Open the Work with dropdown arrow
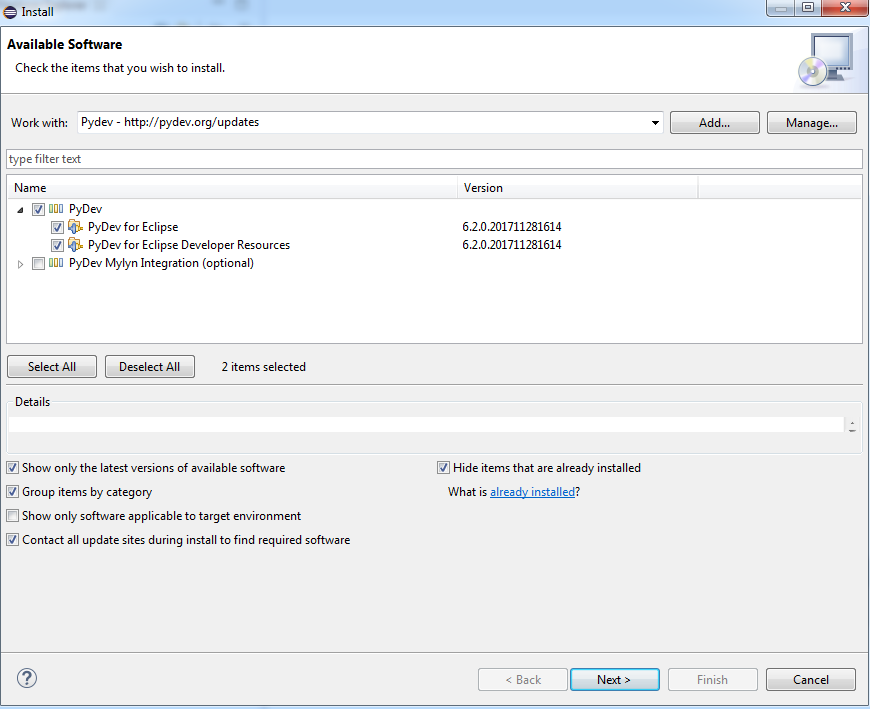870x709 pixels. 655,123
